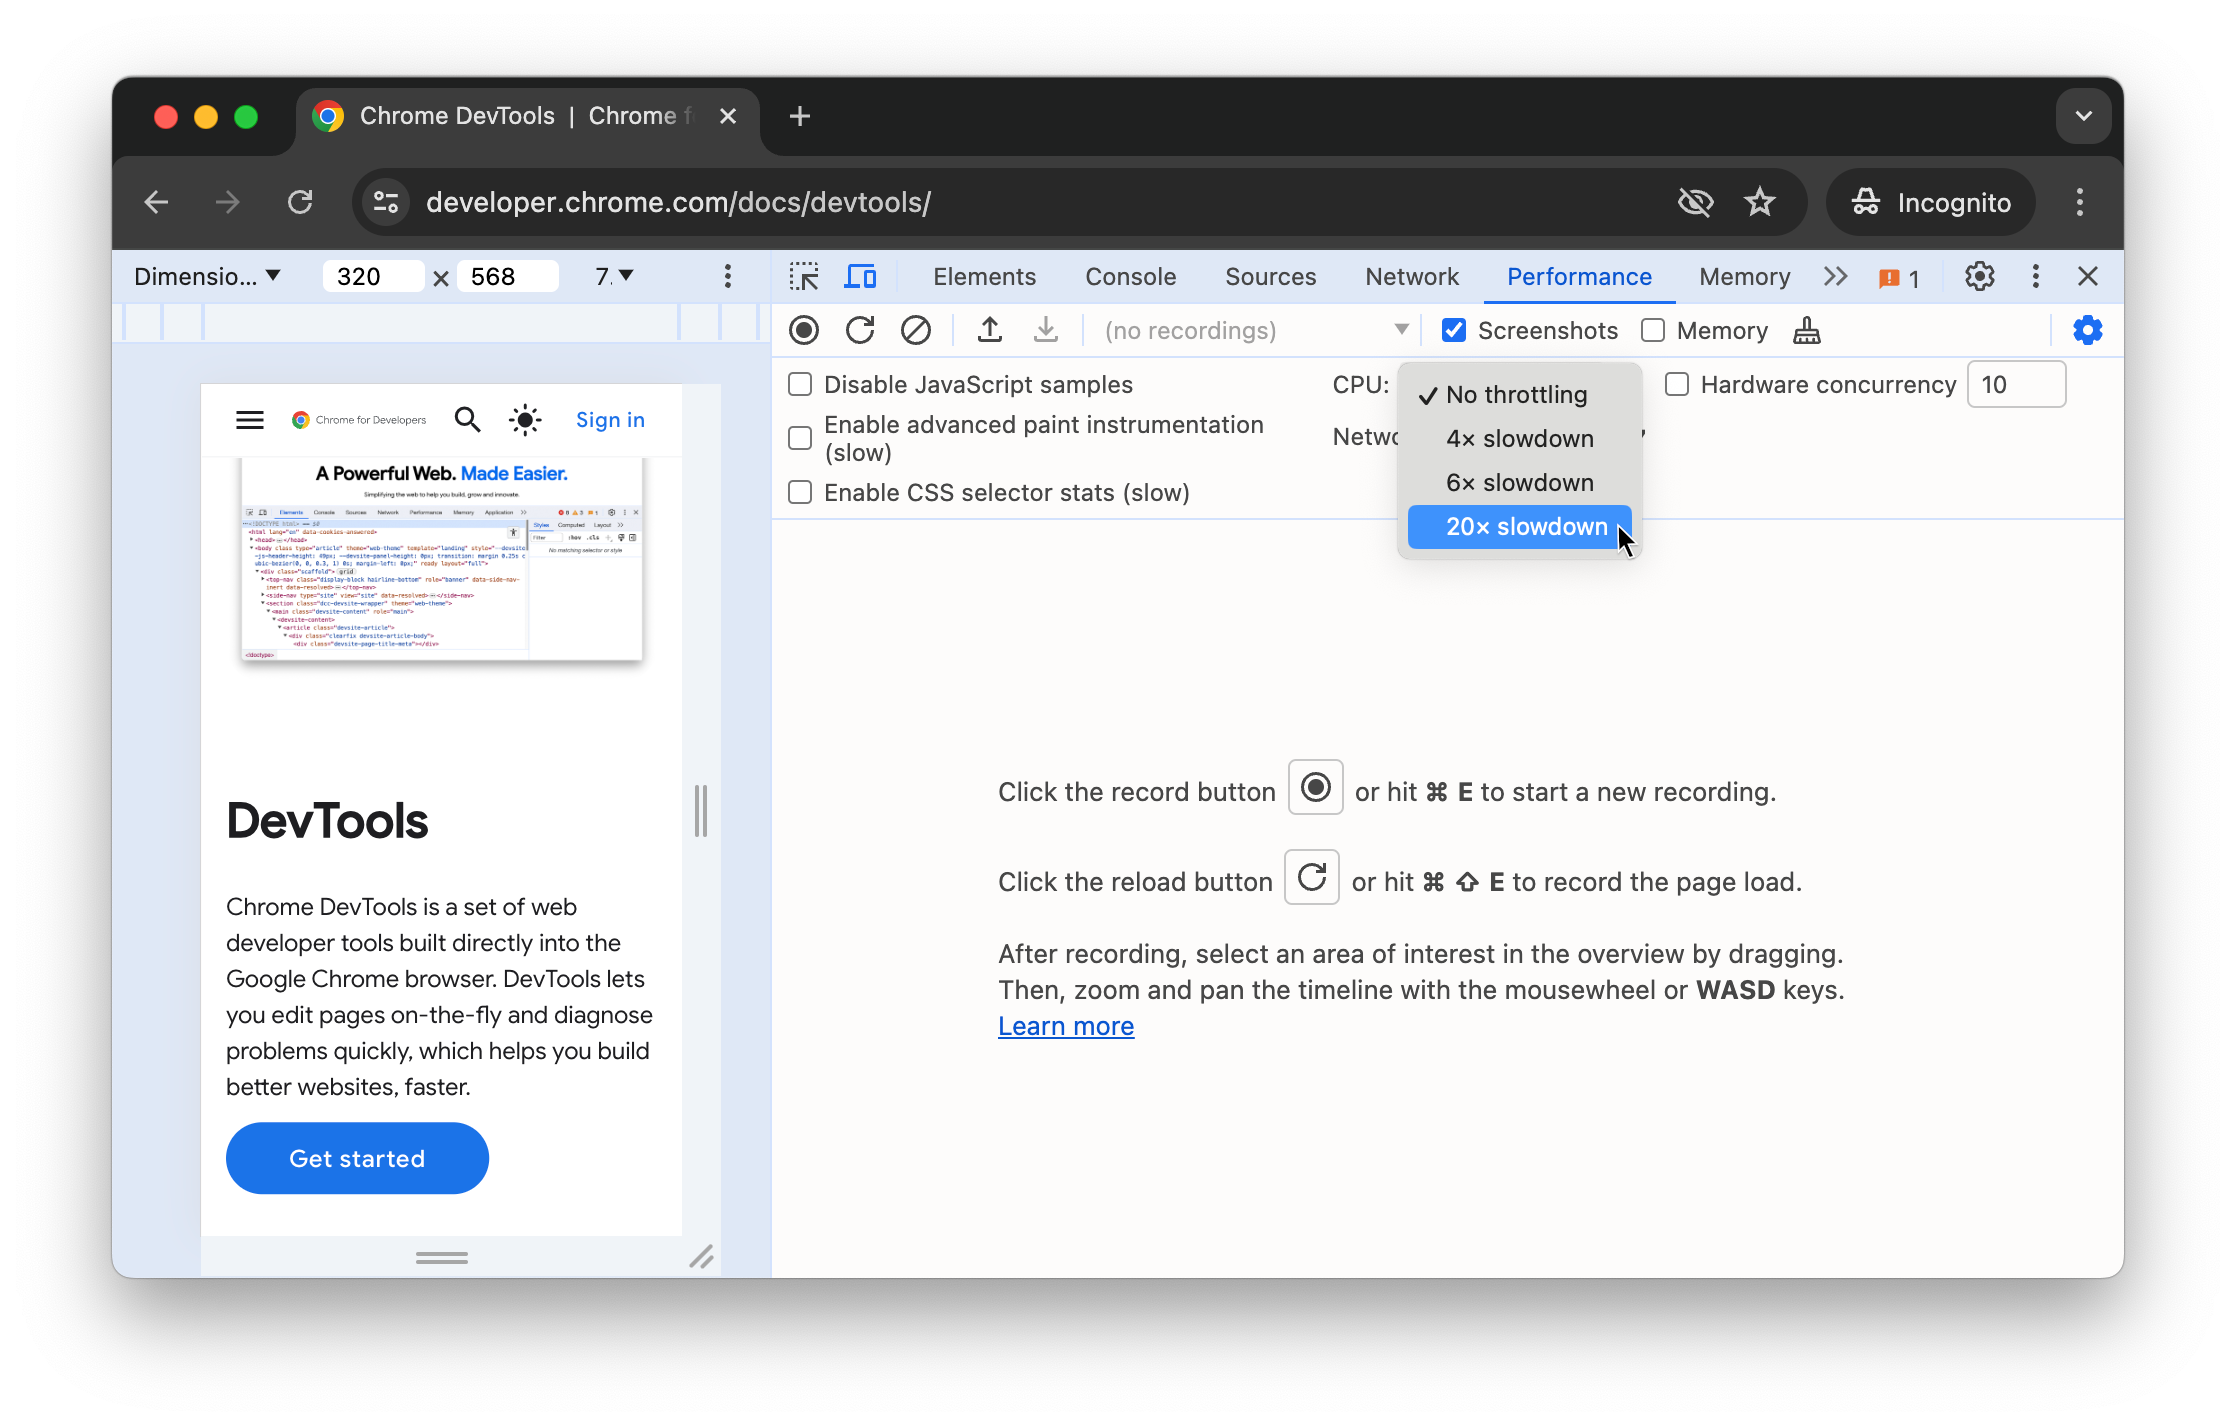Click the clear recordings button
The height and width of the screenshot is (1426, 2236).
coord(916,331)
